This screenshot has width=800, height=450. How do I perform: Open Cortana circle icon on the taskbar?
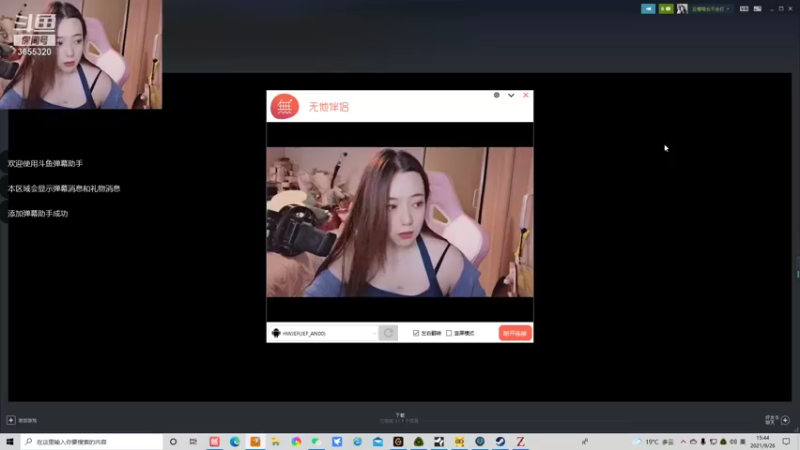(173, 441)
